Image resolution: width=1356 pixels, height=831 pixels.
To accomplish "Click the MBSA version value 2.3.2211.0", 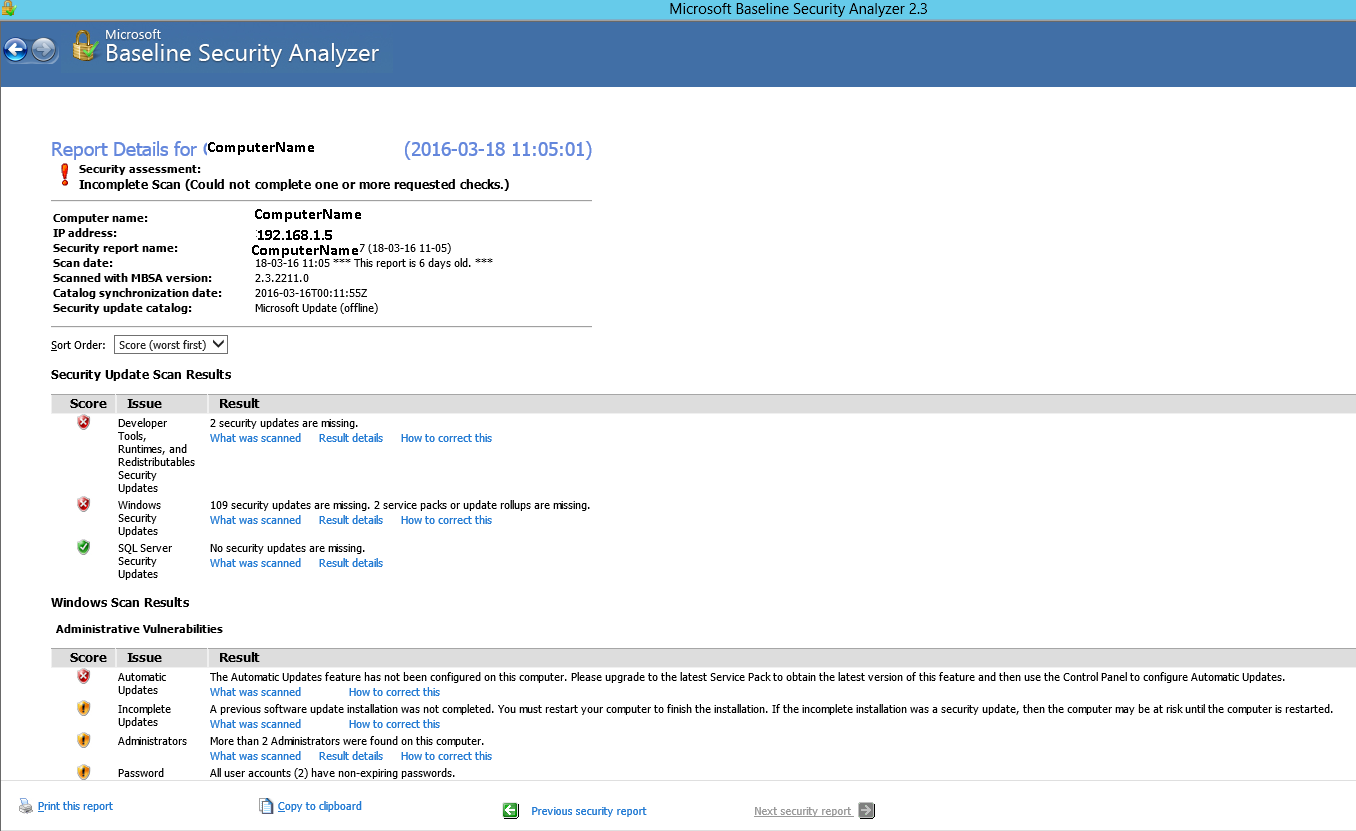I will (x=282, y=278).
